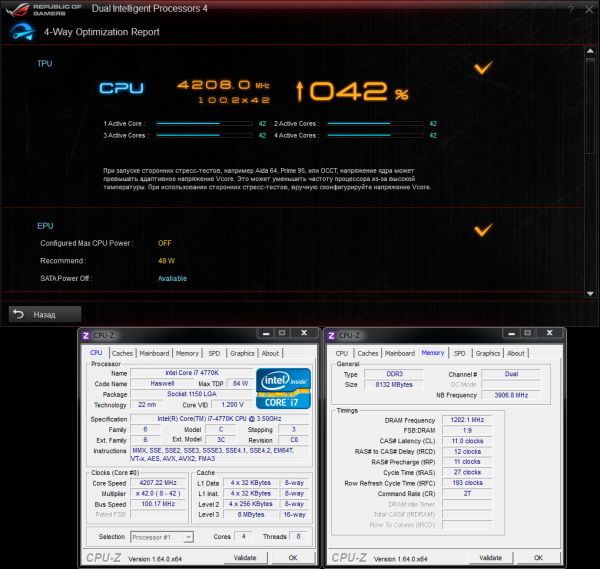Click the TPU orange checkmark icon
Viewport: 600px width, 569px height.
click(483, 67)
